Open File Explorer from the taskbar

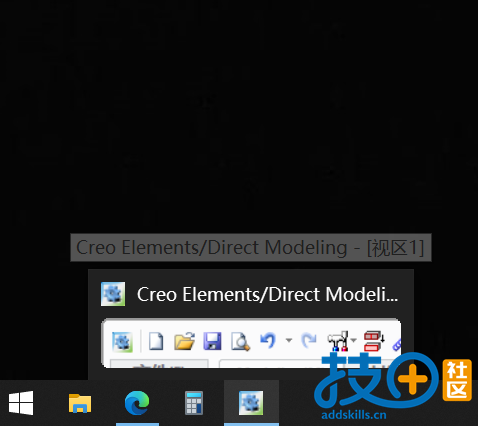[x=80, y=403]
